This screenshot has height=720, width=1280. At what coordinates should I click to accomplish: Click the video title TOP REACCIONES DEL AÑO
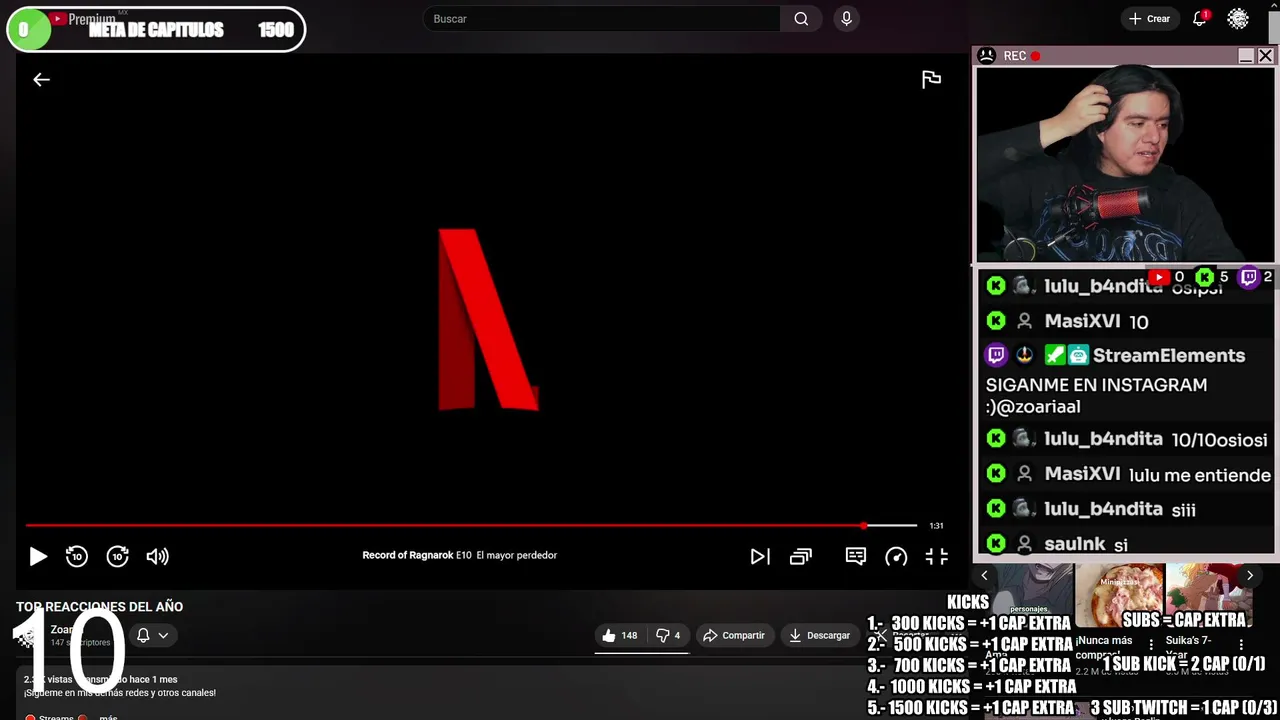pos(99,607)
